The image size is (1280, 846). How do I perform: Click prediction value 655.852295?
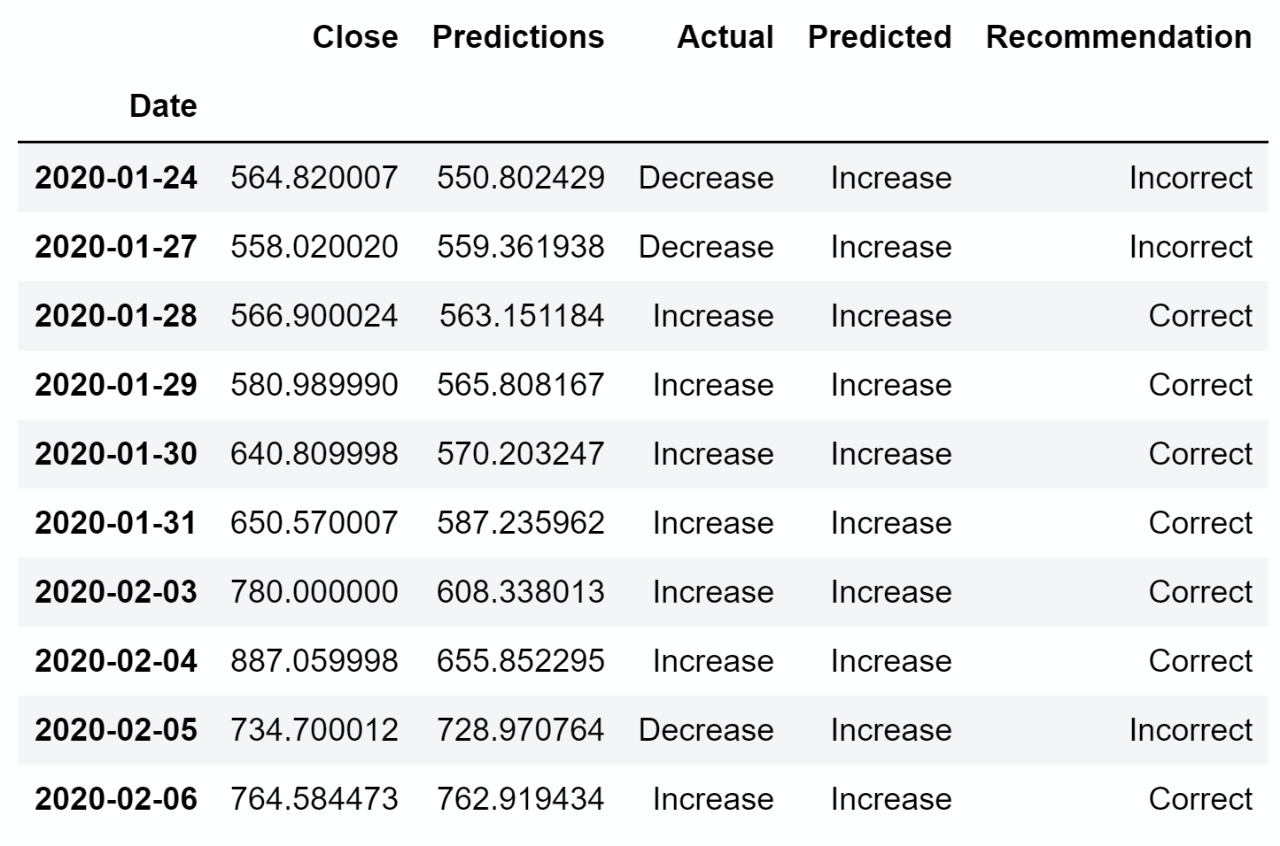coord(520,661)
